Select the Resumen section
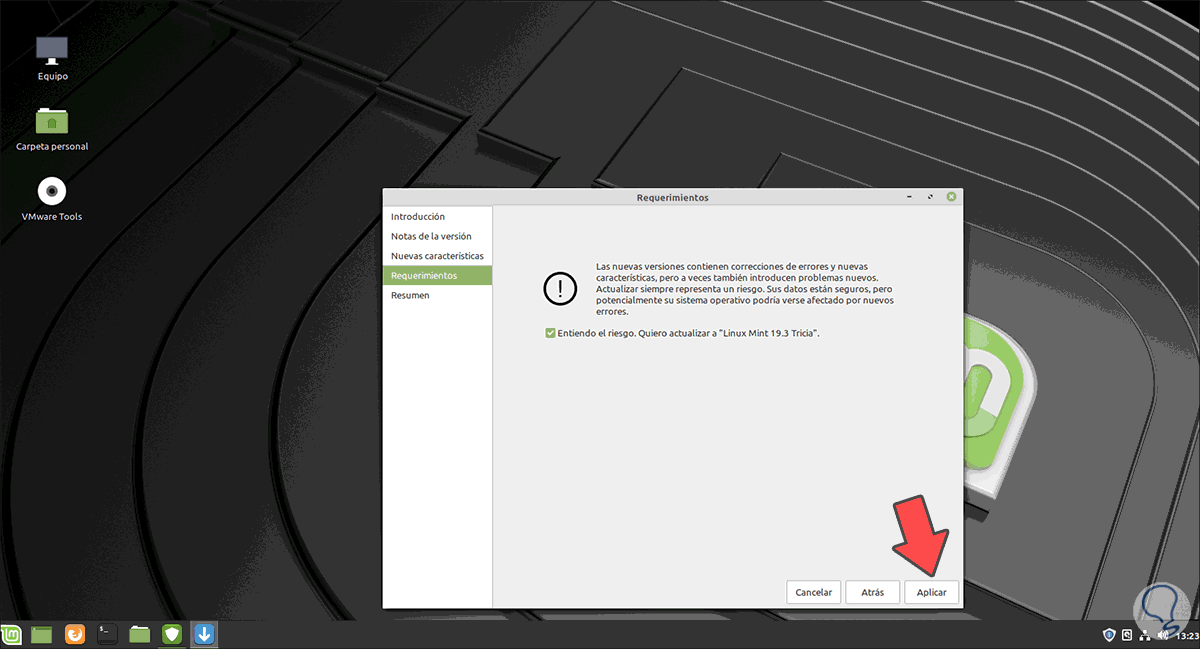Image resolution: width=1200 pixels, height=649 pixels. point(410,295)
